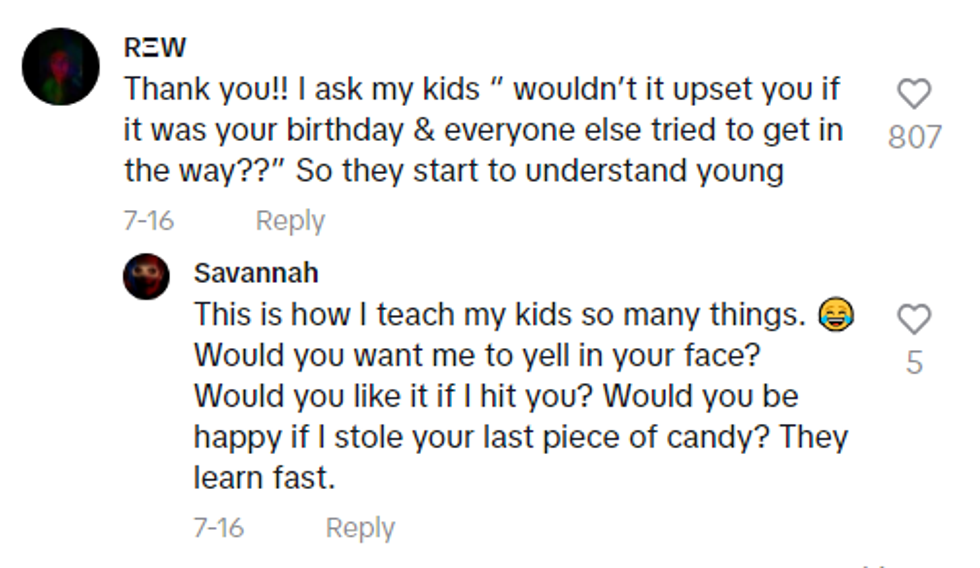Reply to Savannah's comment
Viewport: 980px width, 568px height.
click(x=360, y=528)
